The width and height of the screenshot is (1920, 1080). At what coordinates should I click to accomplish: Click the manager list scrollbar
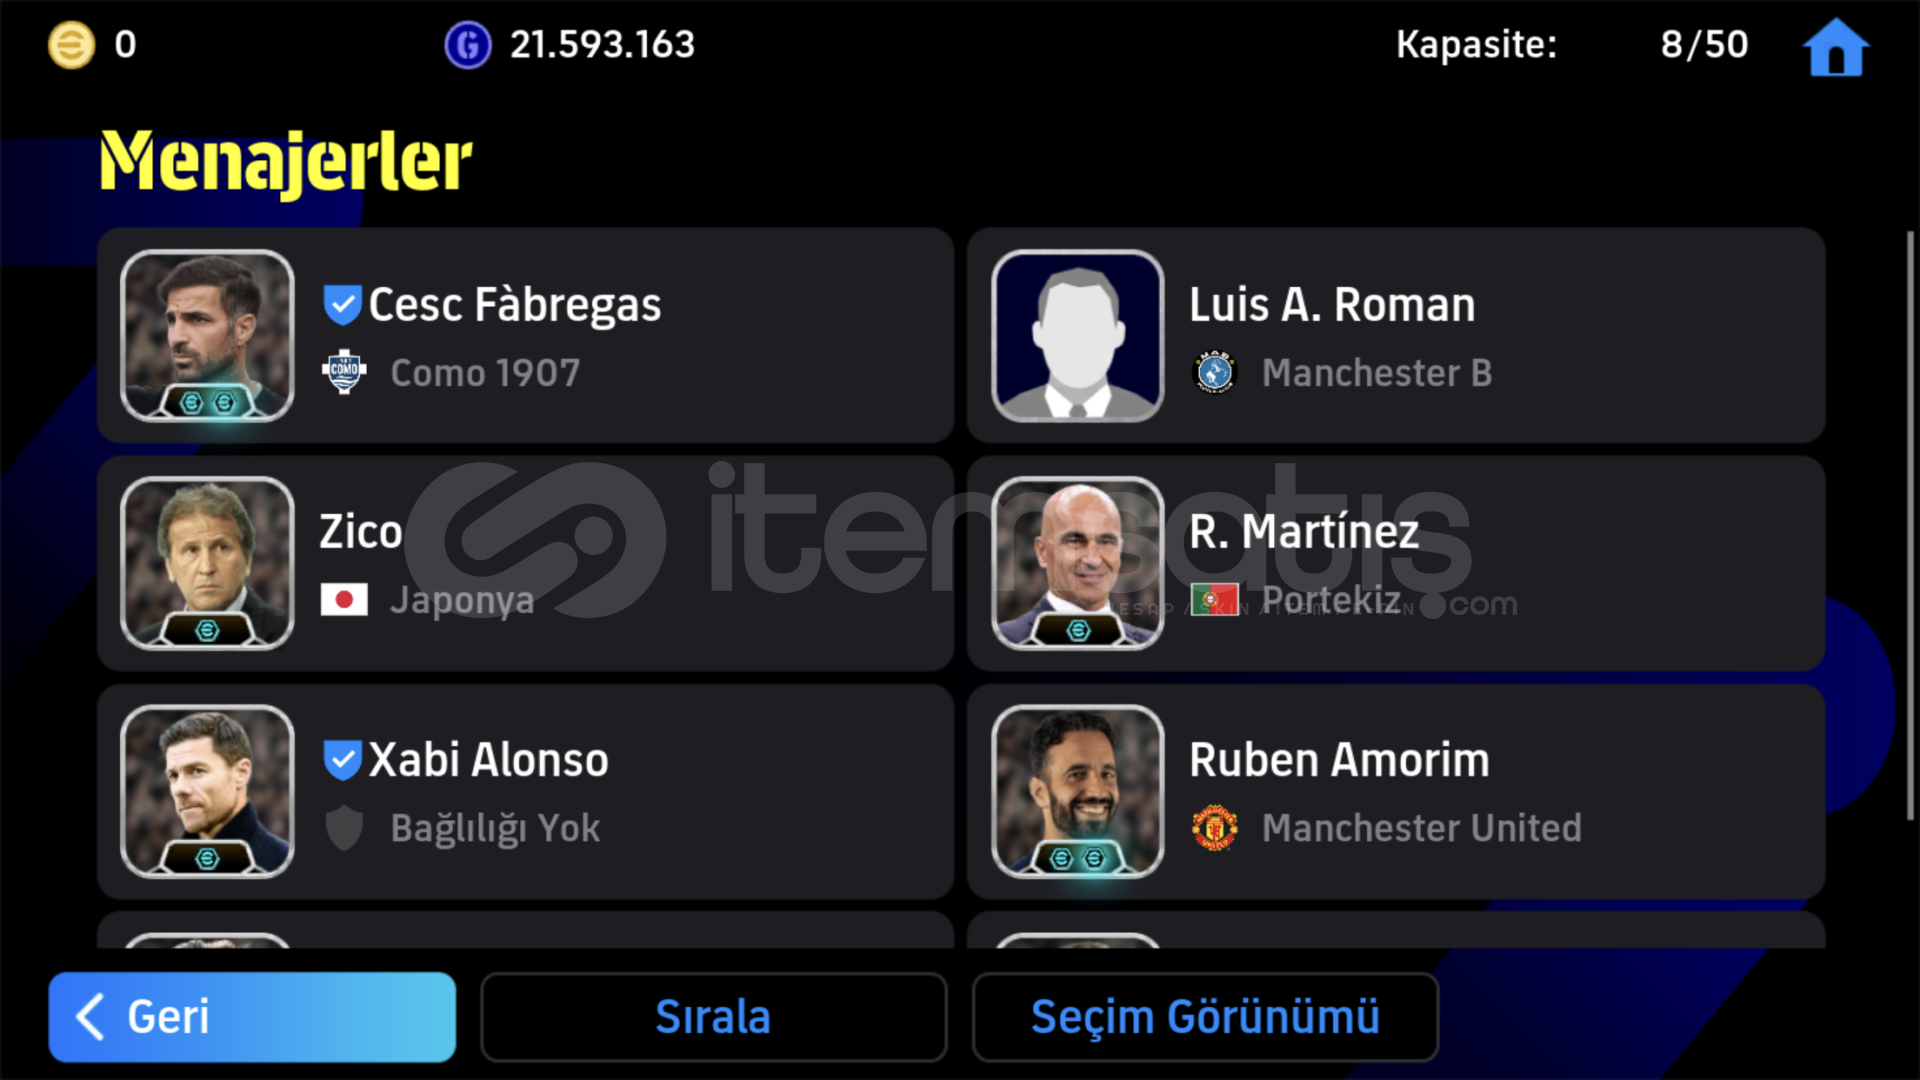click(x=1910, y=525)
